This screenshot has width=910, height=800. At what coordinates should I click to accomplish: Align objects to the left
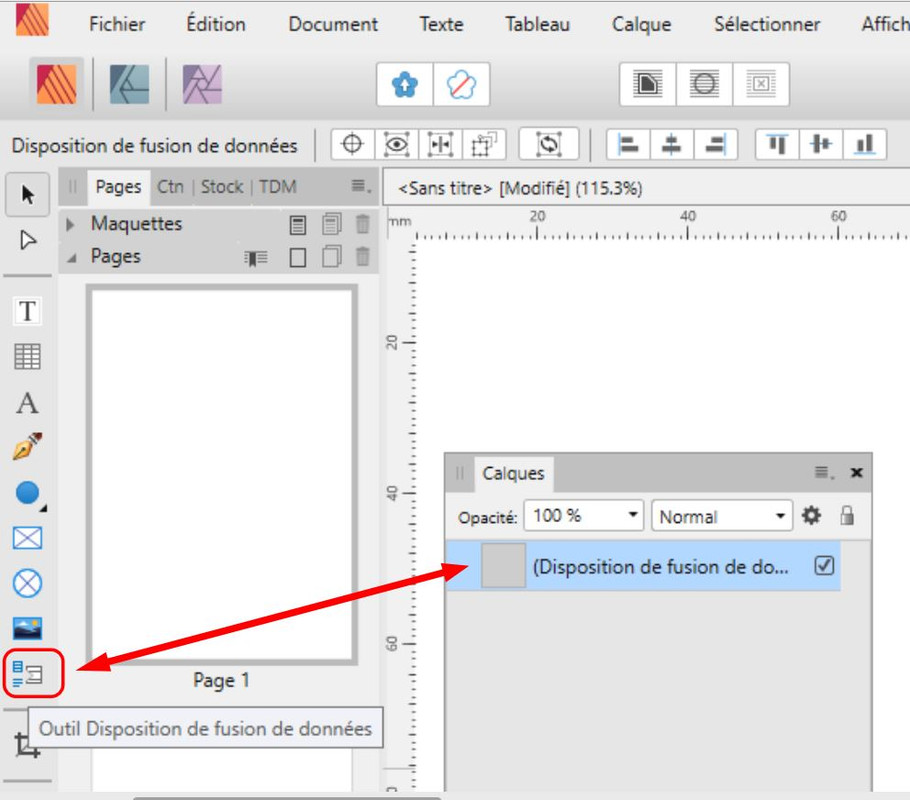628,144
